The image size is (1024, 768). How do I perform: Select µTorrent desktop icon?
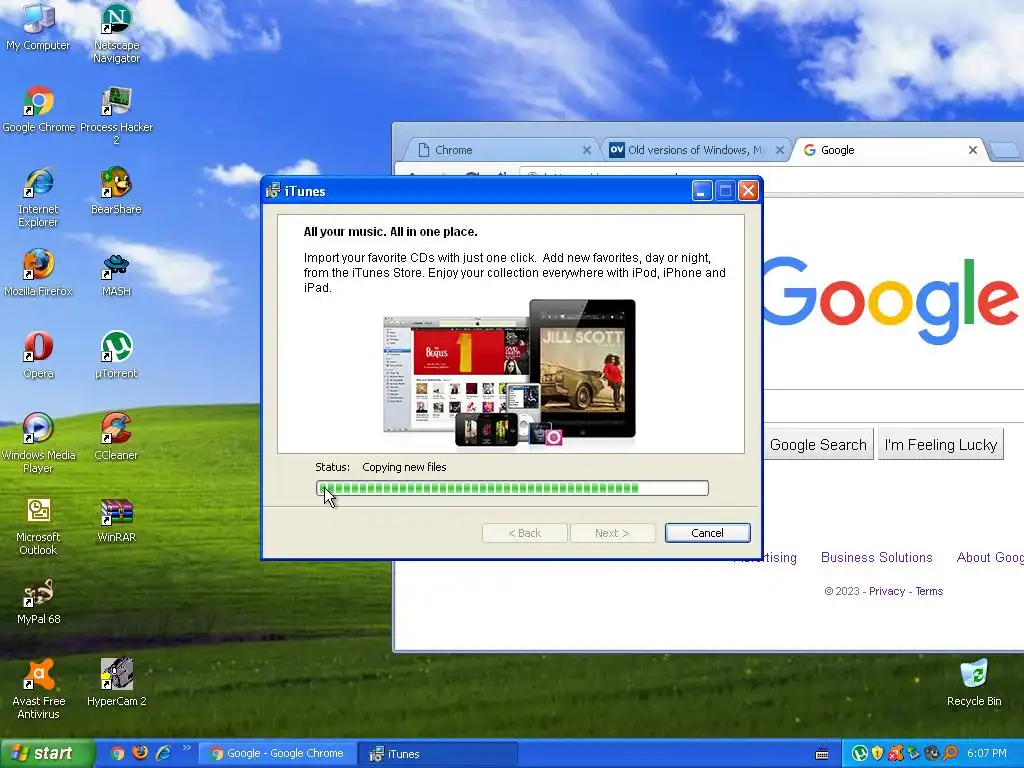[116, 355]
